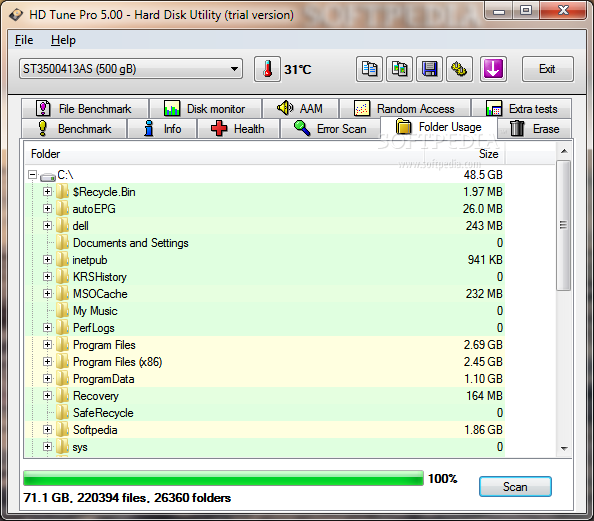The width and height of the screenshot is (594, 521).
Task: Click the Folder column header
Action: point(224,154)
